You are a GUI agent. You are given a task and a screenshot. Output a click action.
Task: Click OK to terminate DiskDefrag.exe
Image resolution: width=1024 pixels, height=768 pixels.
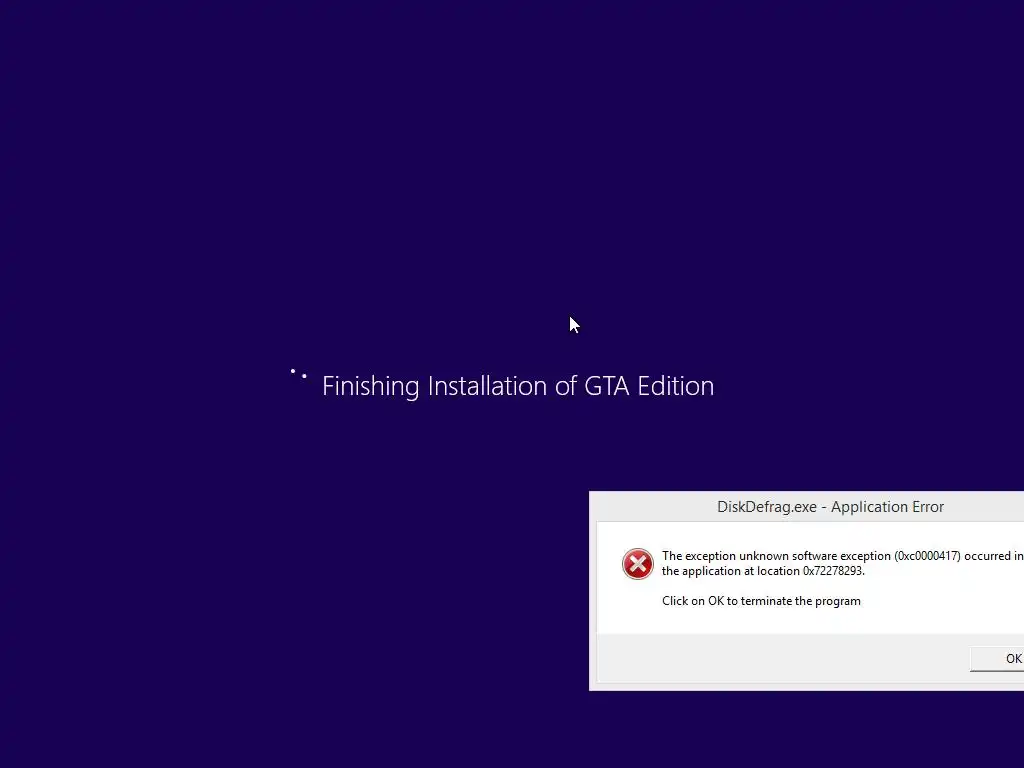coord(997,658)
